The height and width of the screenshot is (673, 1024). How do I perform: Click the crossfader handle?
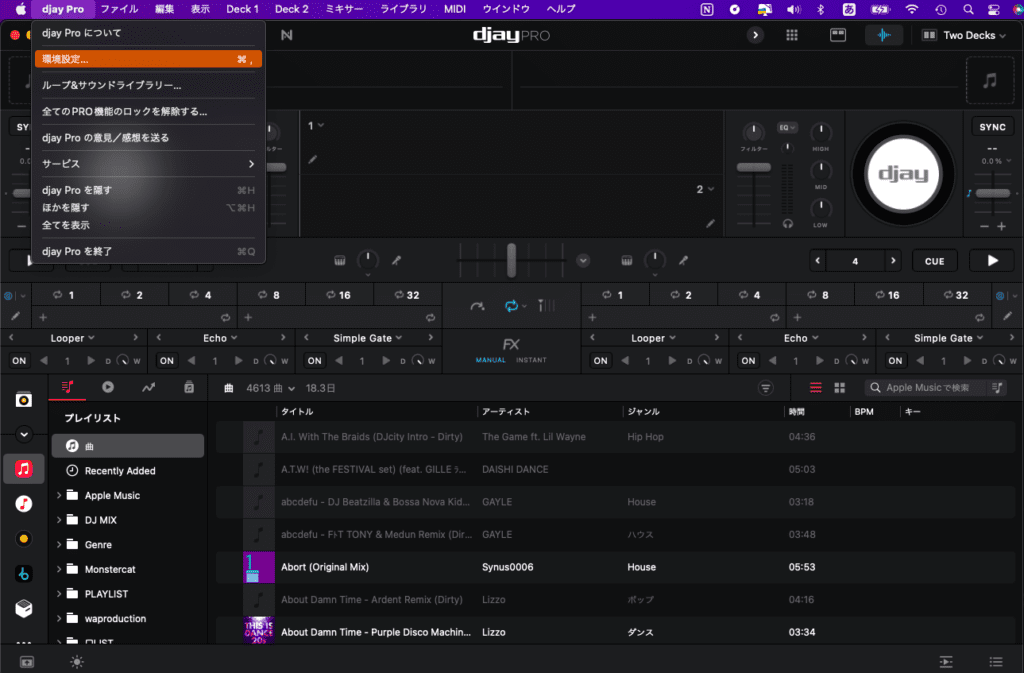[511, 260]
